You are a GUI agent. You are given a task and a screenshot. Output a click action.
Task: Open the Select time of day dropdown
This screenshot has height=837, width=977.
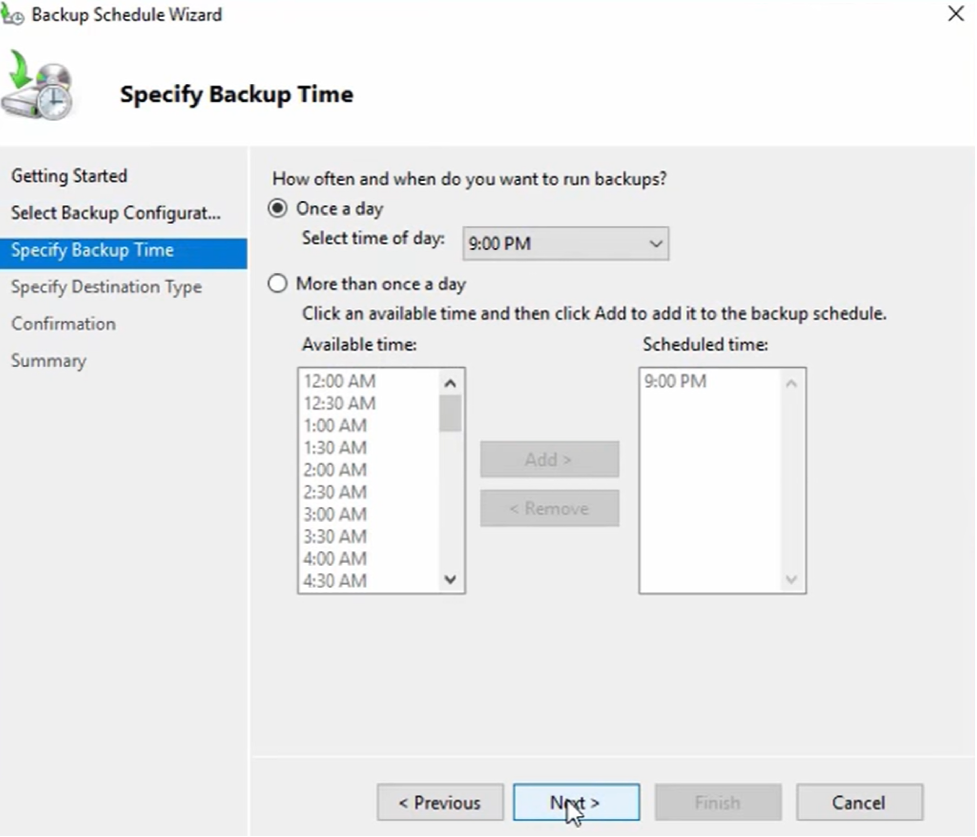pyautogui.click(x=565, y=243)
